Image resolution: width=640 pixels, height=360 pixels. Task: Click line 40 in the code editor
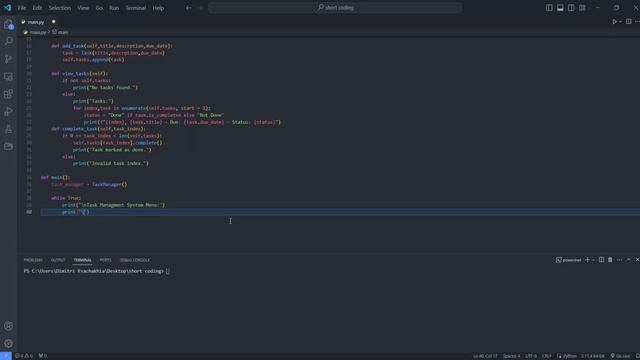(340, 212)
